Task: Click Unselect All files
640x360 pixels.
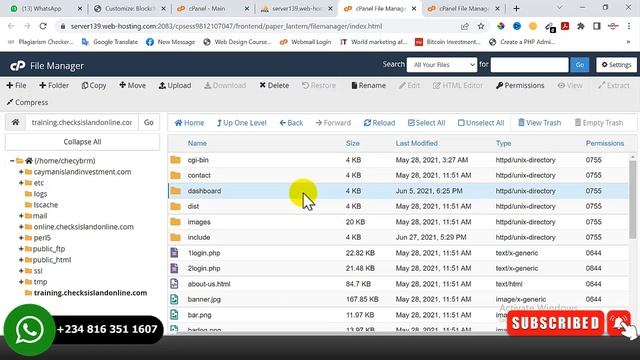Action: point(481,123)
